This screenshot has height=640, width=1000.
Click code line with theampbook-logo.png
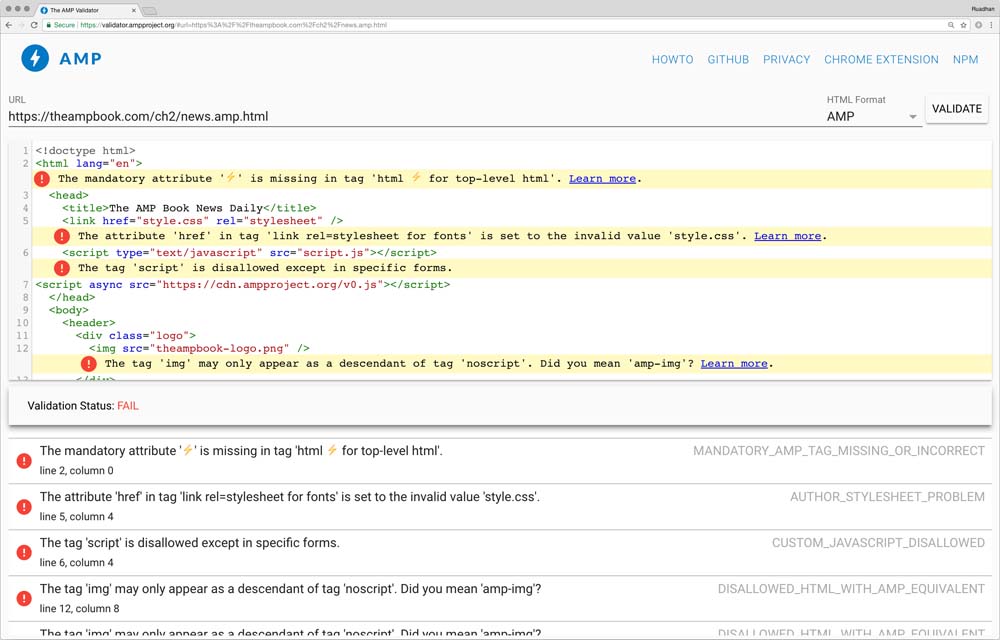[x=199, y=348]
